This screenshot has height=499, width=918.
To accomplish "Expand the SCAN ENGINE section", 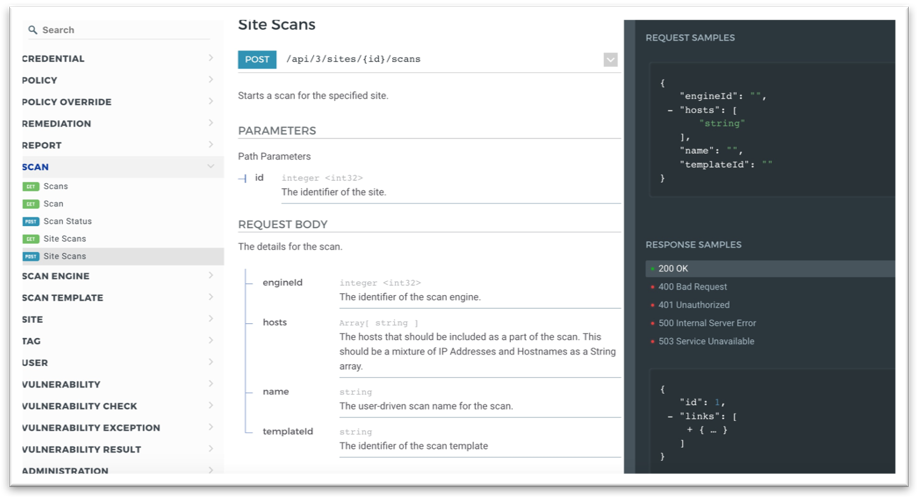I will coord(211,276).
